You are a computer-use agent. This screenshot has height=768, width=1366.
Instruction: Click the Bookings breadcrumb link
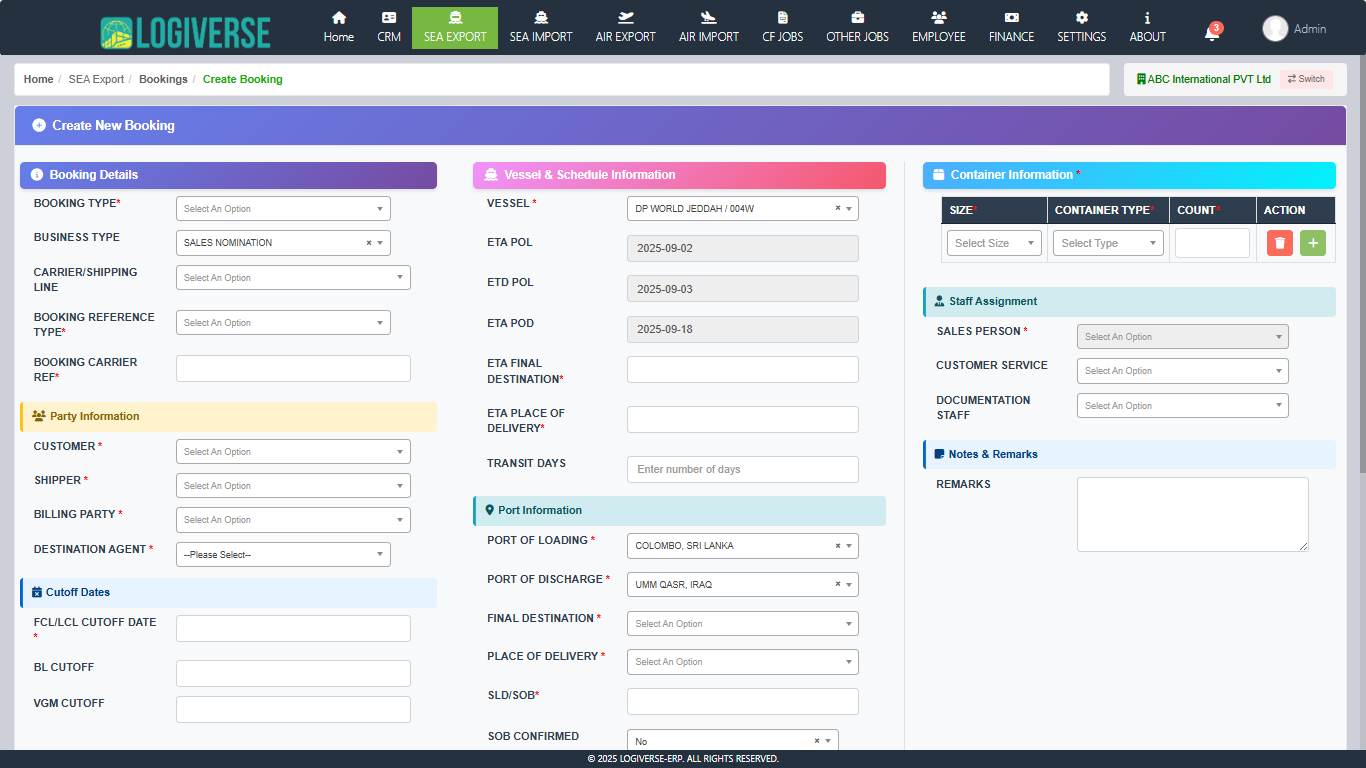coord(163,79)
